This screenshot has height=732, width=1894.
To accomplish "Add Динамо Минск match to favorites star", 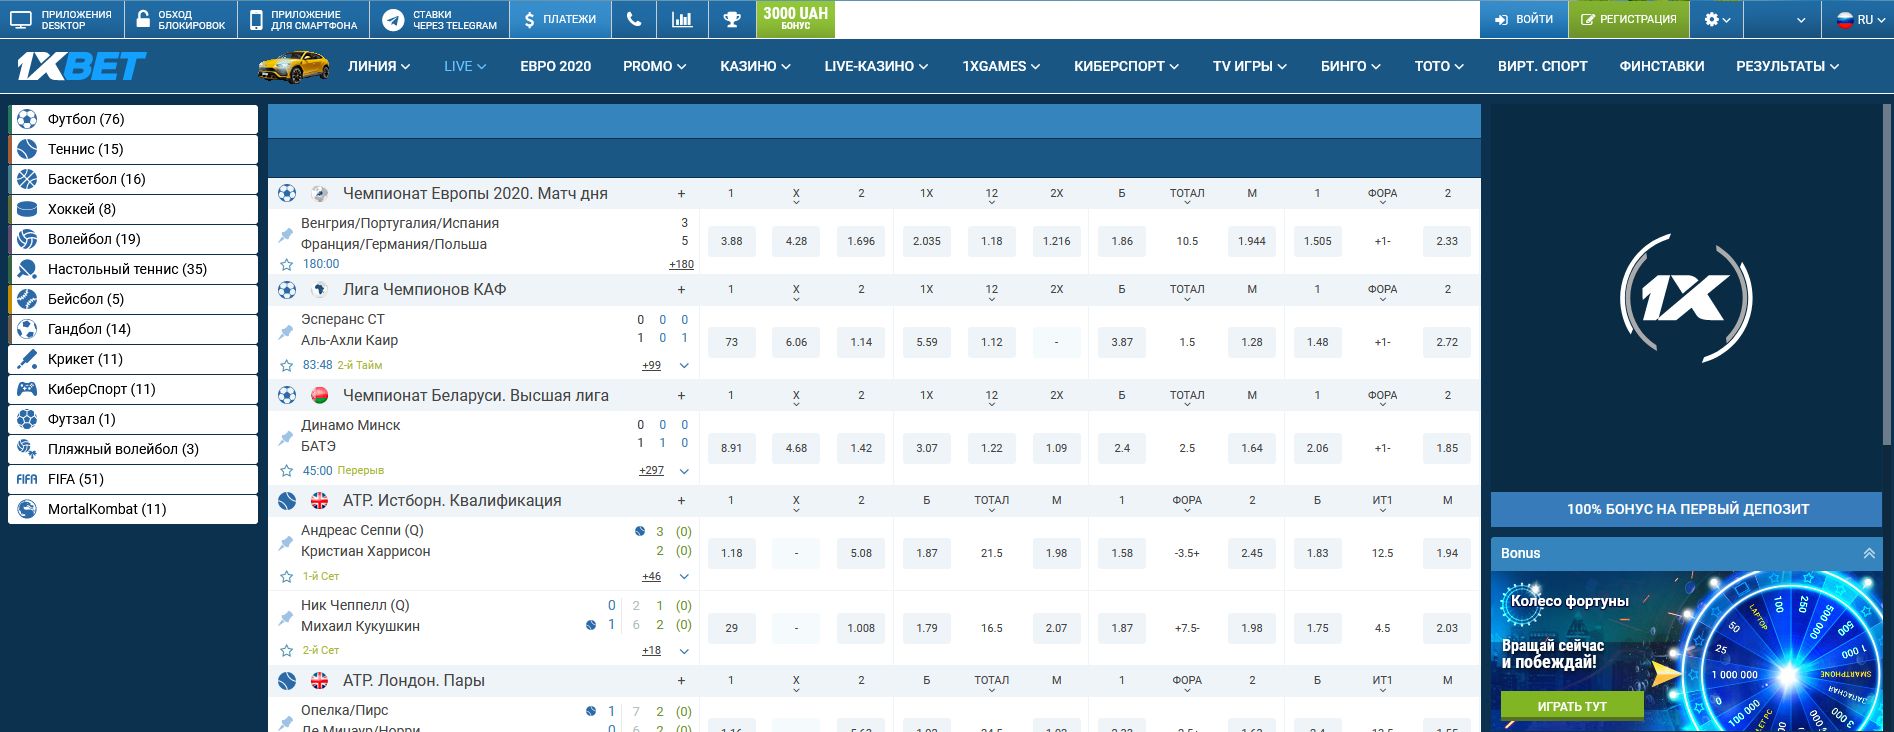I will (287, 471).
